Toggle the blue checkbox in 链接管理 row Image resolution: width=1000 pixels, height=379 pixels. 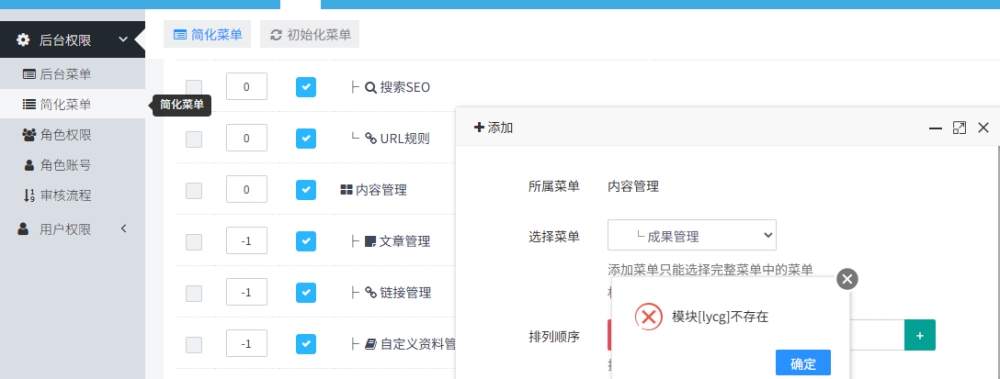tap(306, 292)
